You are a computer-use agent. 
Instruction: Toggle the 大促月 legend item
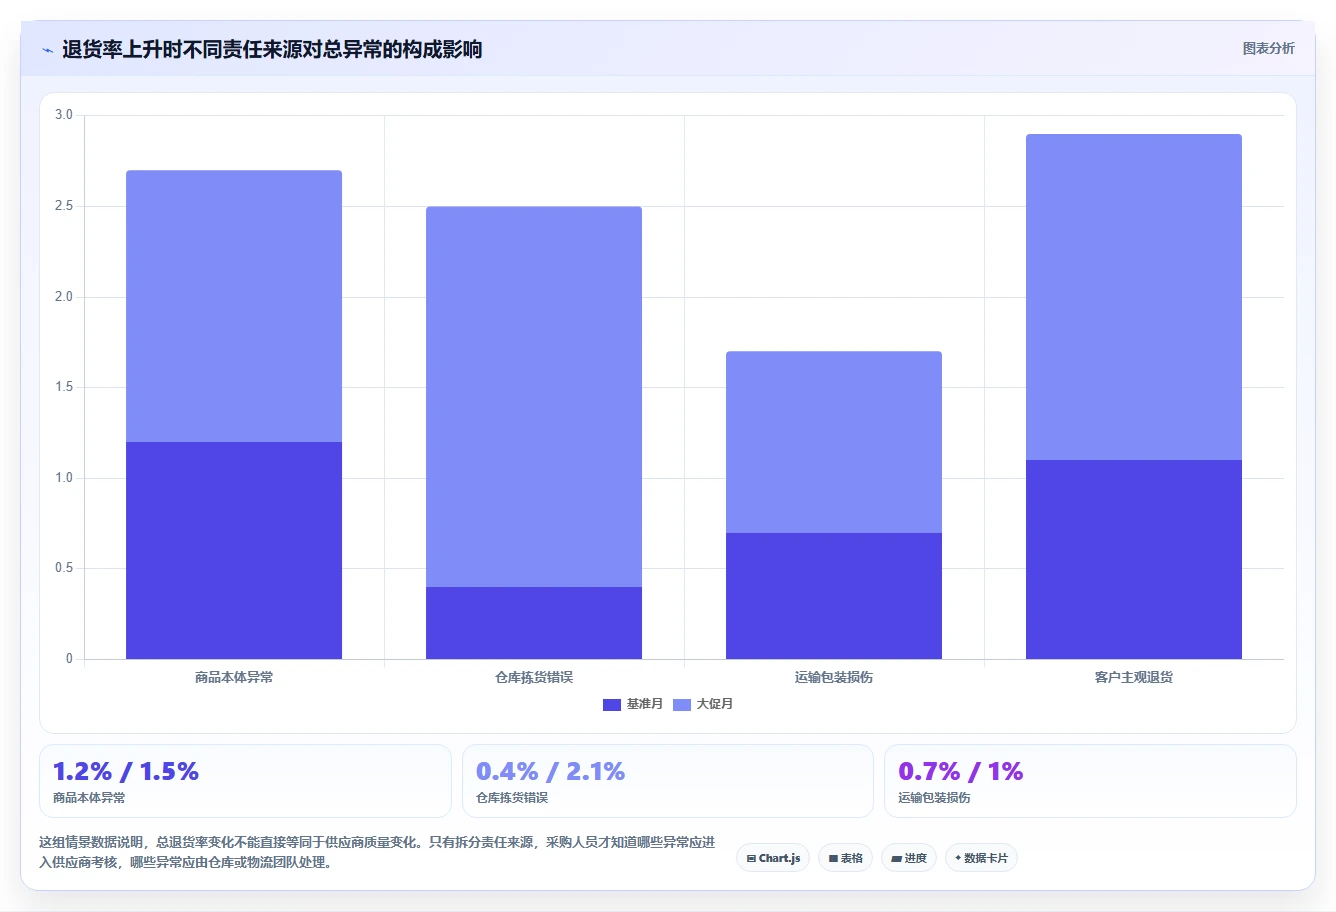pos(703,704)
